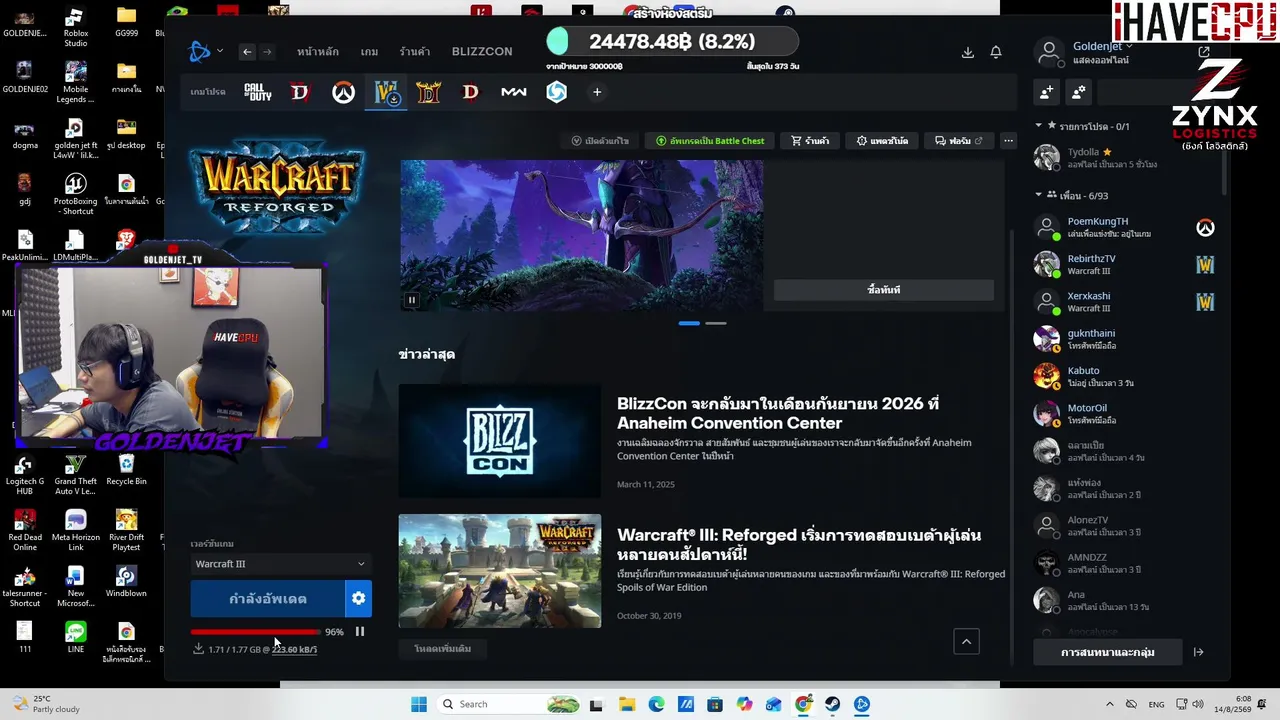Switch to the BLIZZCON tab
The height and width of the screenshot is (720, 1280).
(482, 52)
